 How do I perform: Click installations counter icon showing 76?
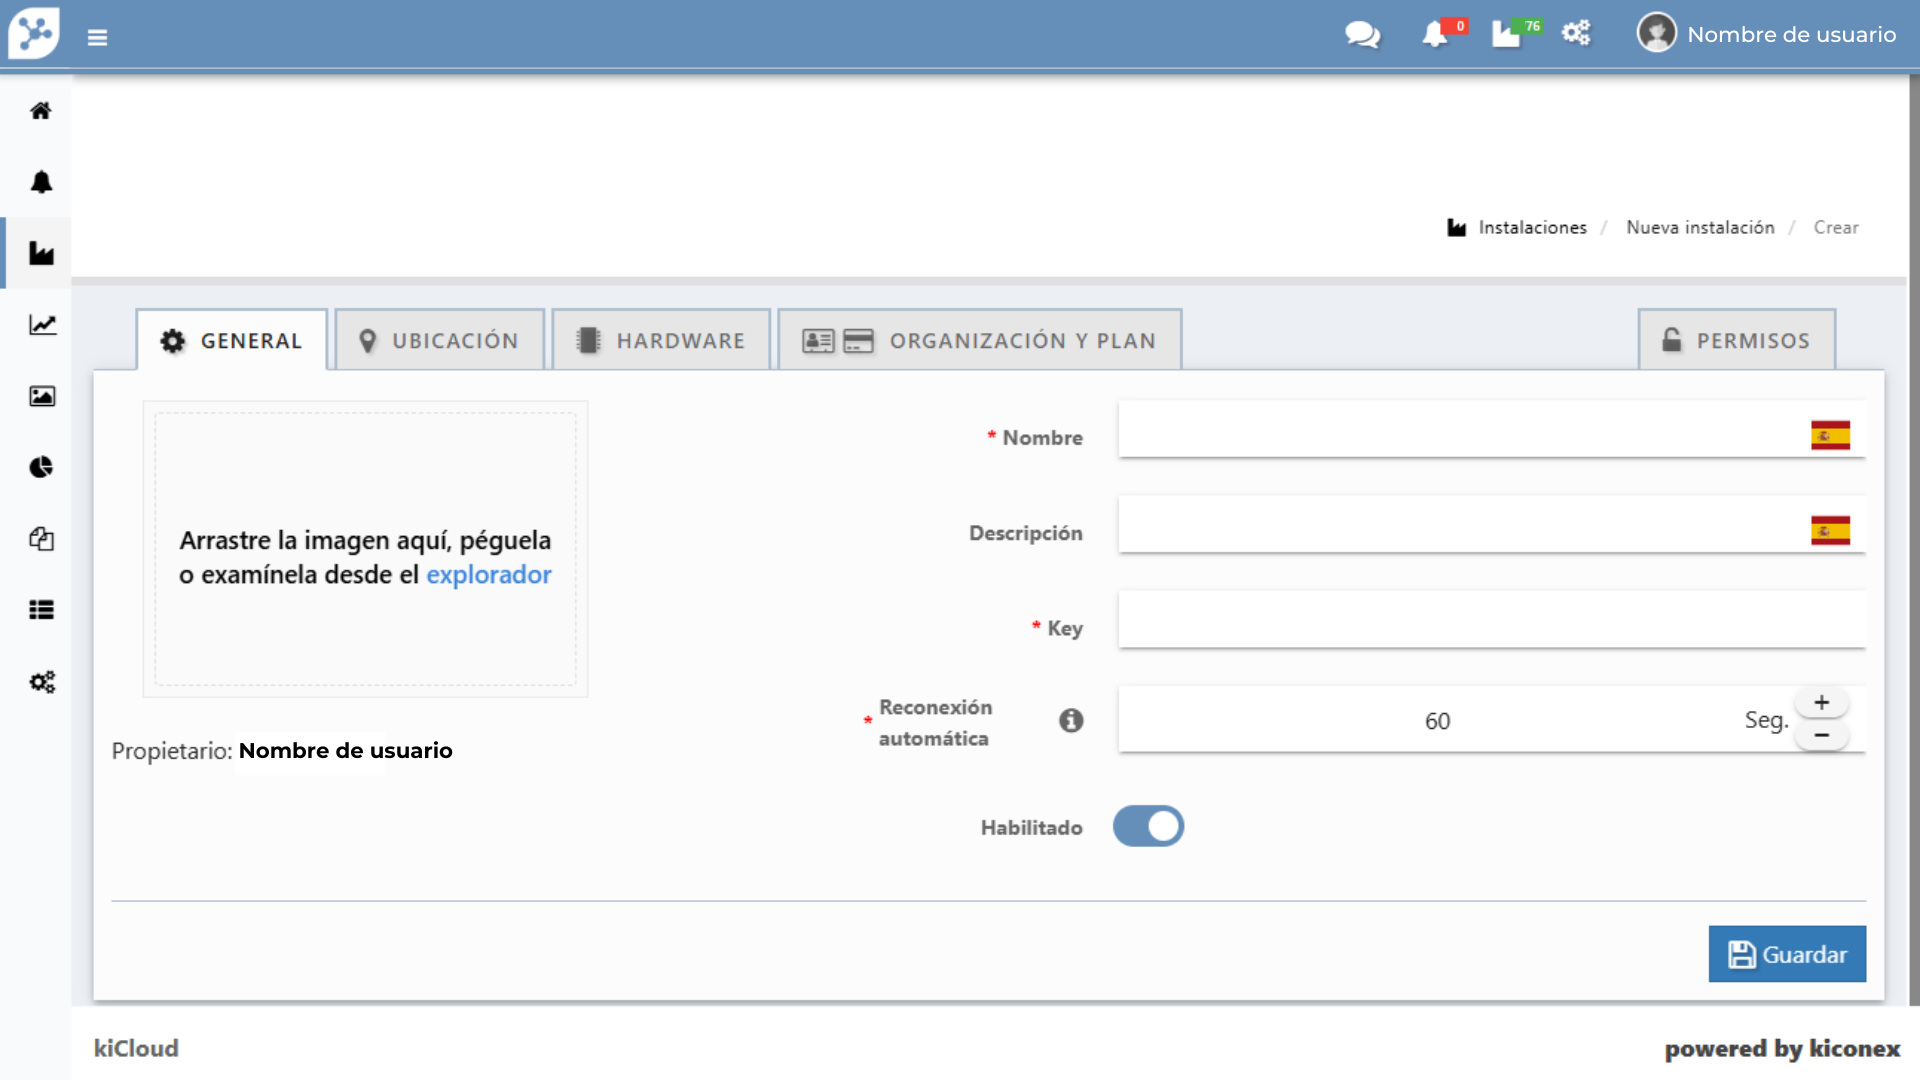[x=1508, y=35]
